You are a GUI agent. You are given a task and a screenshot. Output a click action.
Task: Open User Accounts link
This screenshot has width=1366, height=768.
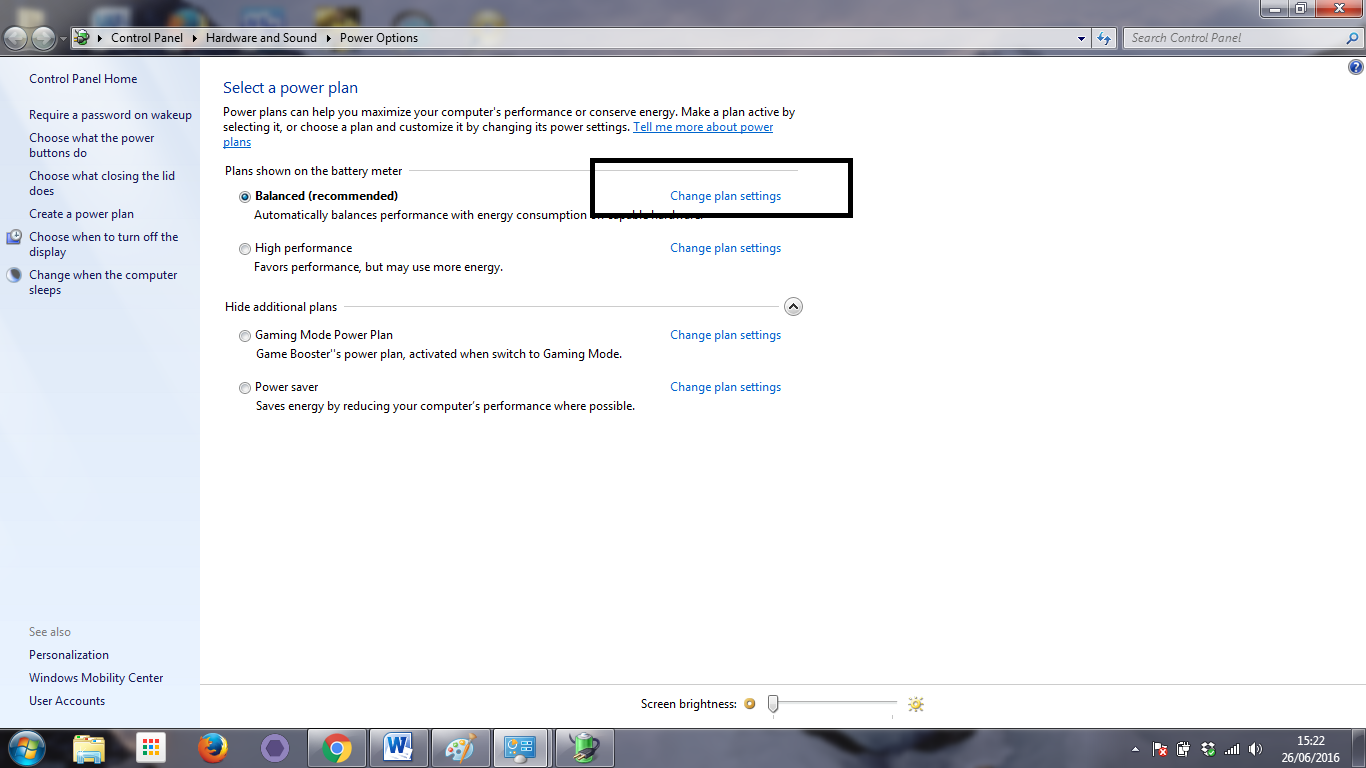(x=67, y=701)
